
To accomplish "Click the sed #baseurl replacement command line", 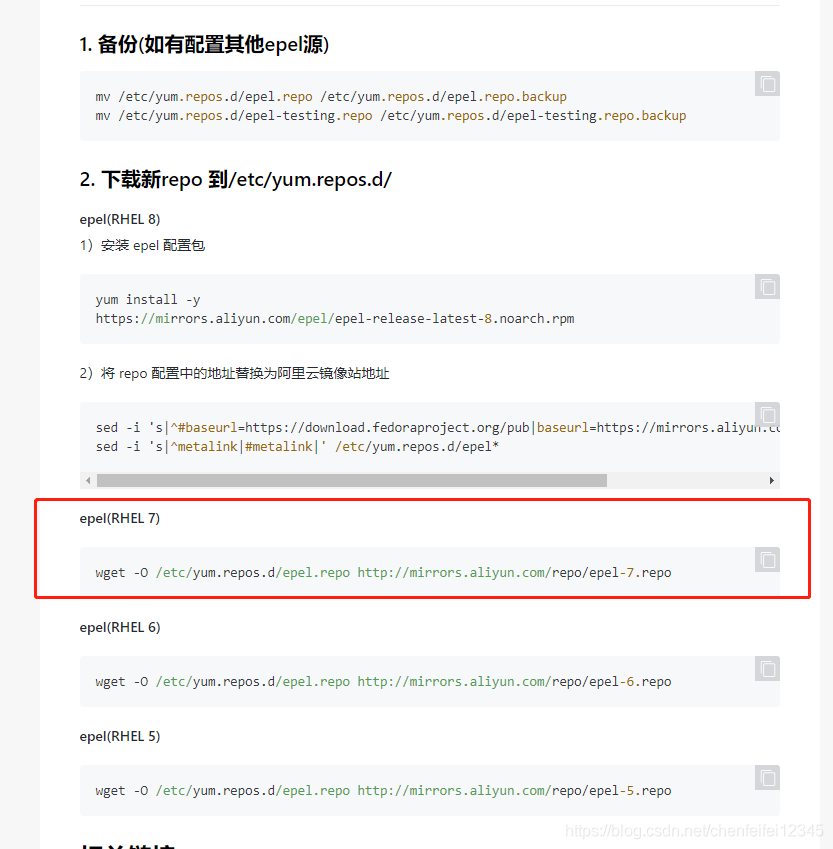I will tap(438, 428).
